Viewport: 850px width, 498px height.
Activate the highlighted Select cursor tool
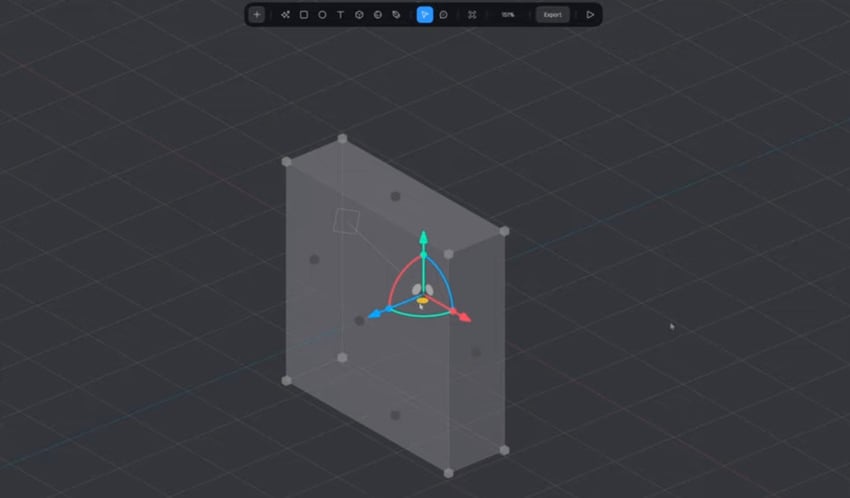424,15
